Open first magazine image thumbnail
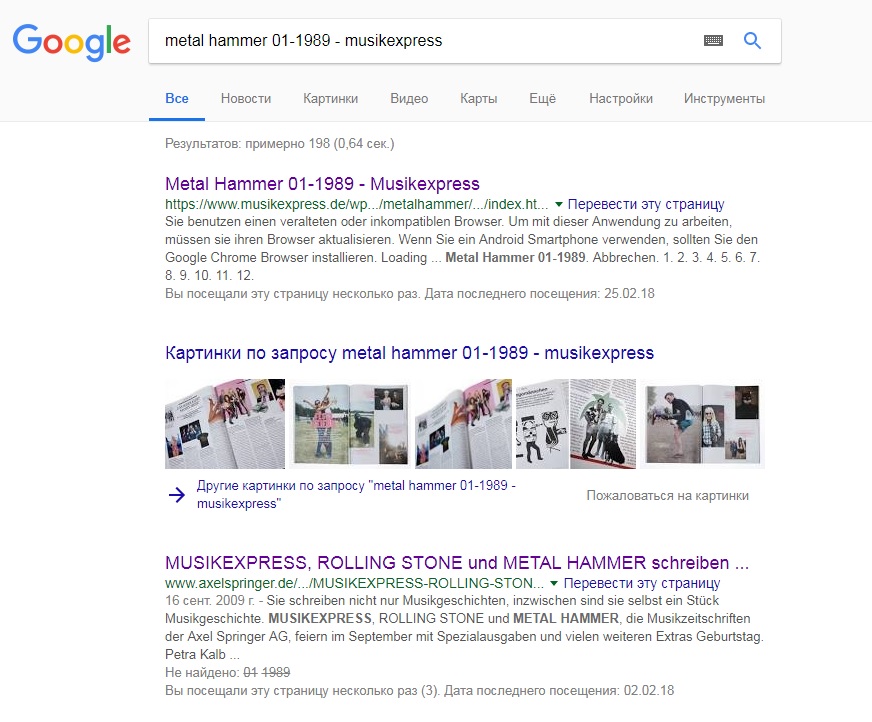Viewport: 872px width, 722px height. [x=225, y=424]
